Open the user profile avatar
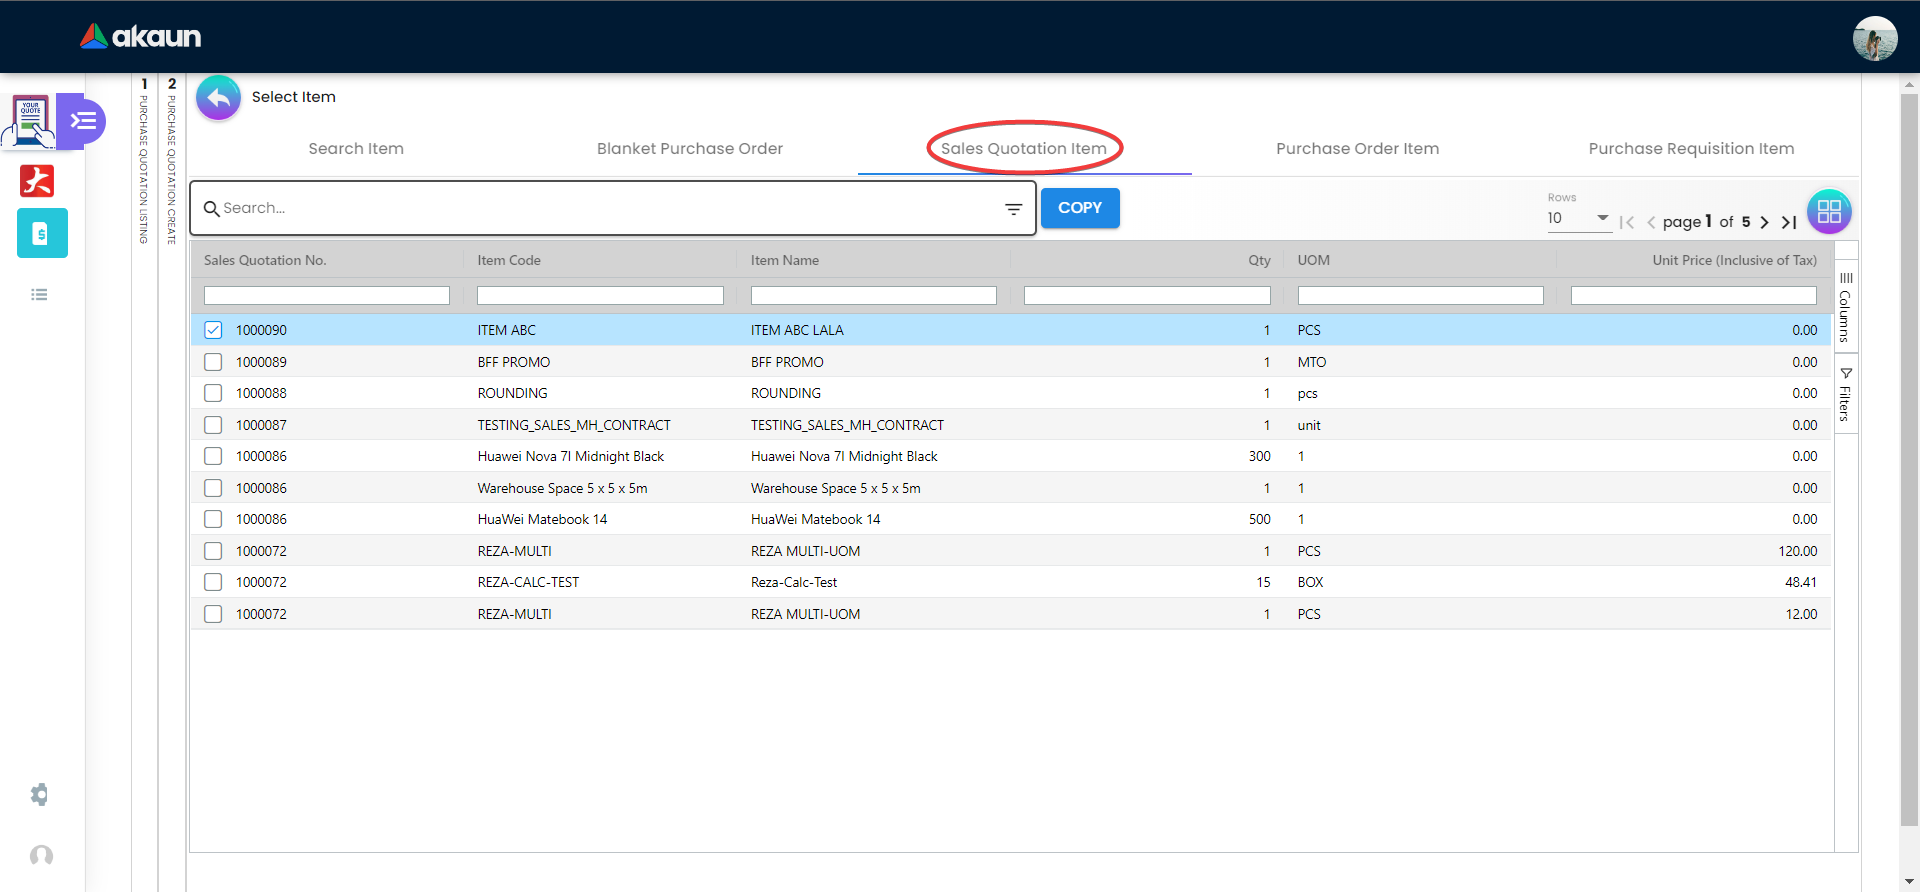Viewport: 1920px width, 892px height. (x=1874, y=38)
